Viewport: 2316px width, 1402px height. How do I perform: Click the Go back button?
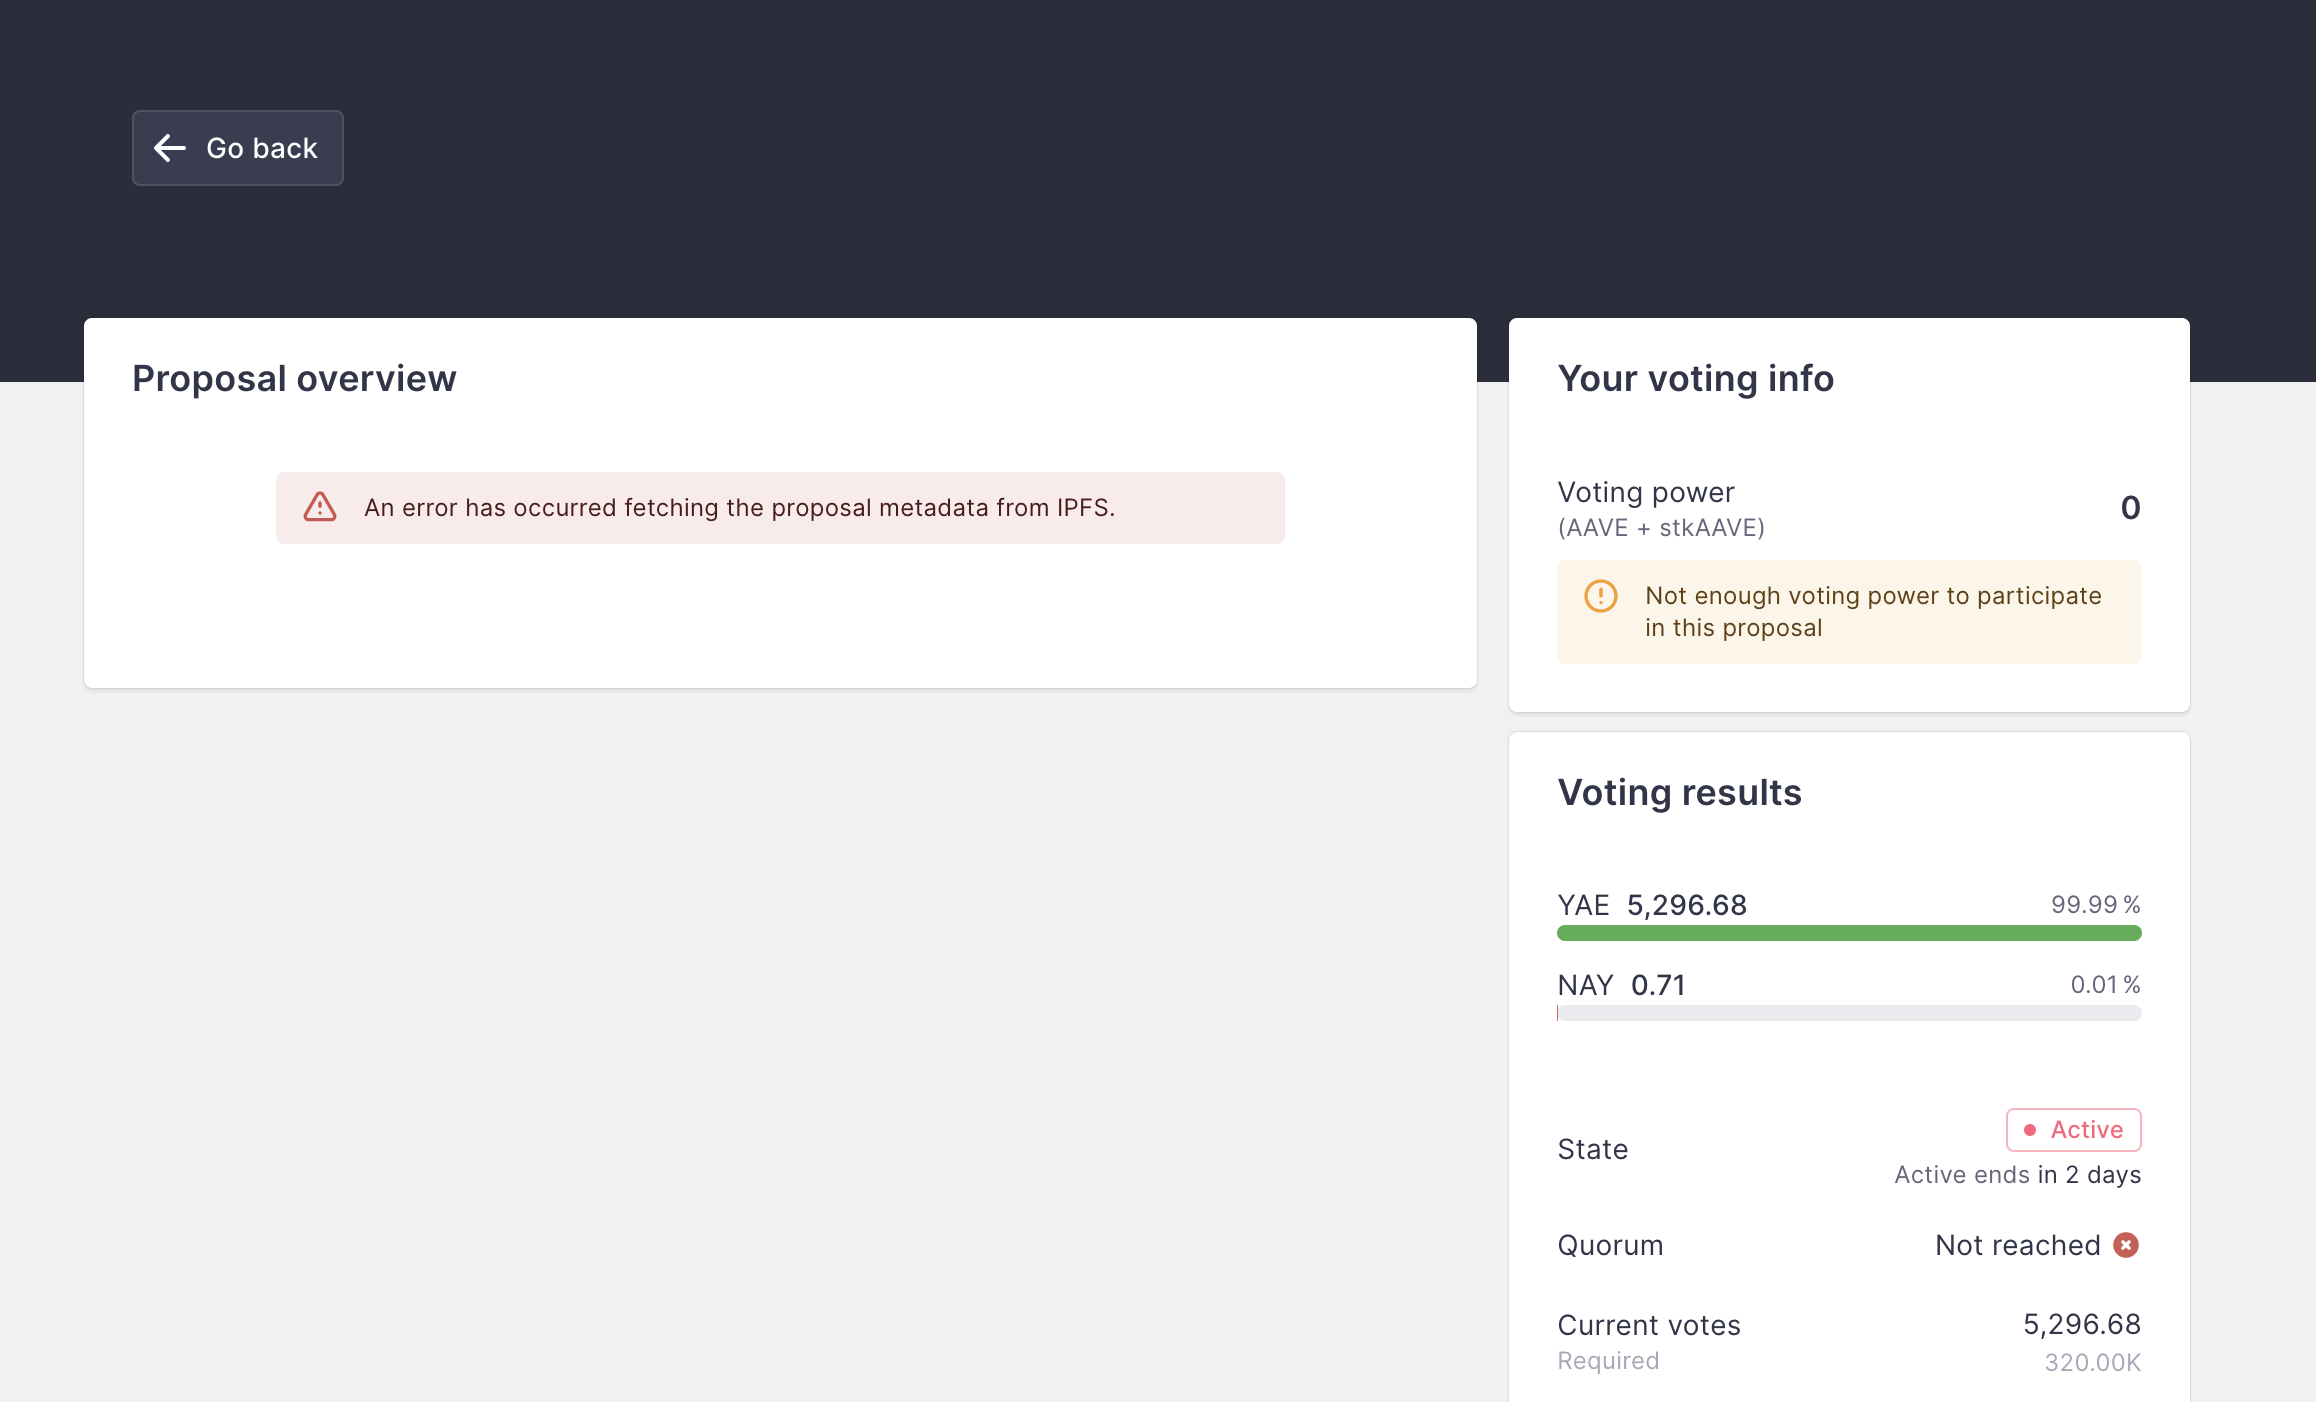(238, 148)
